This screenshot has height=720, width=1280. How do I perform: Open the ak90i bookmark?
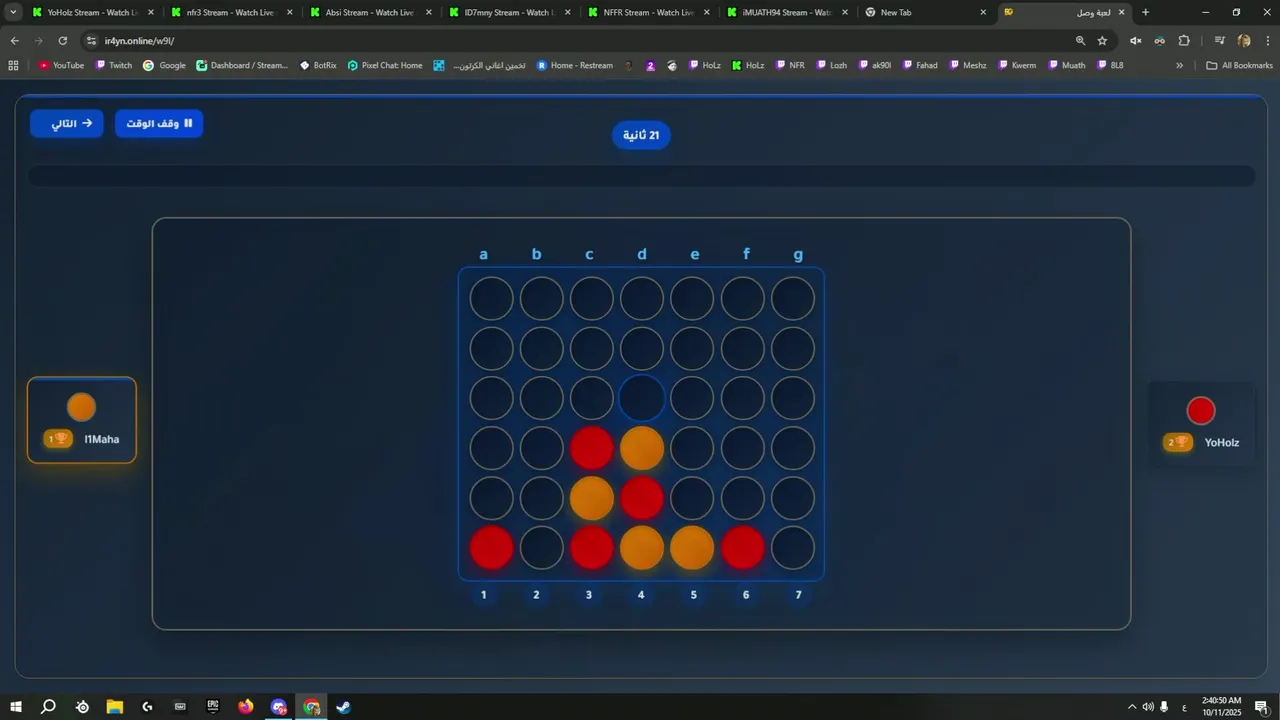[x=874, y=65]
